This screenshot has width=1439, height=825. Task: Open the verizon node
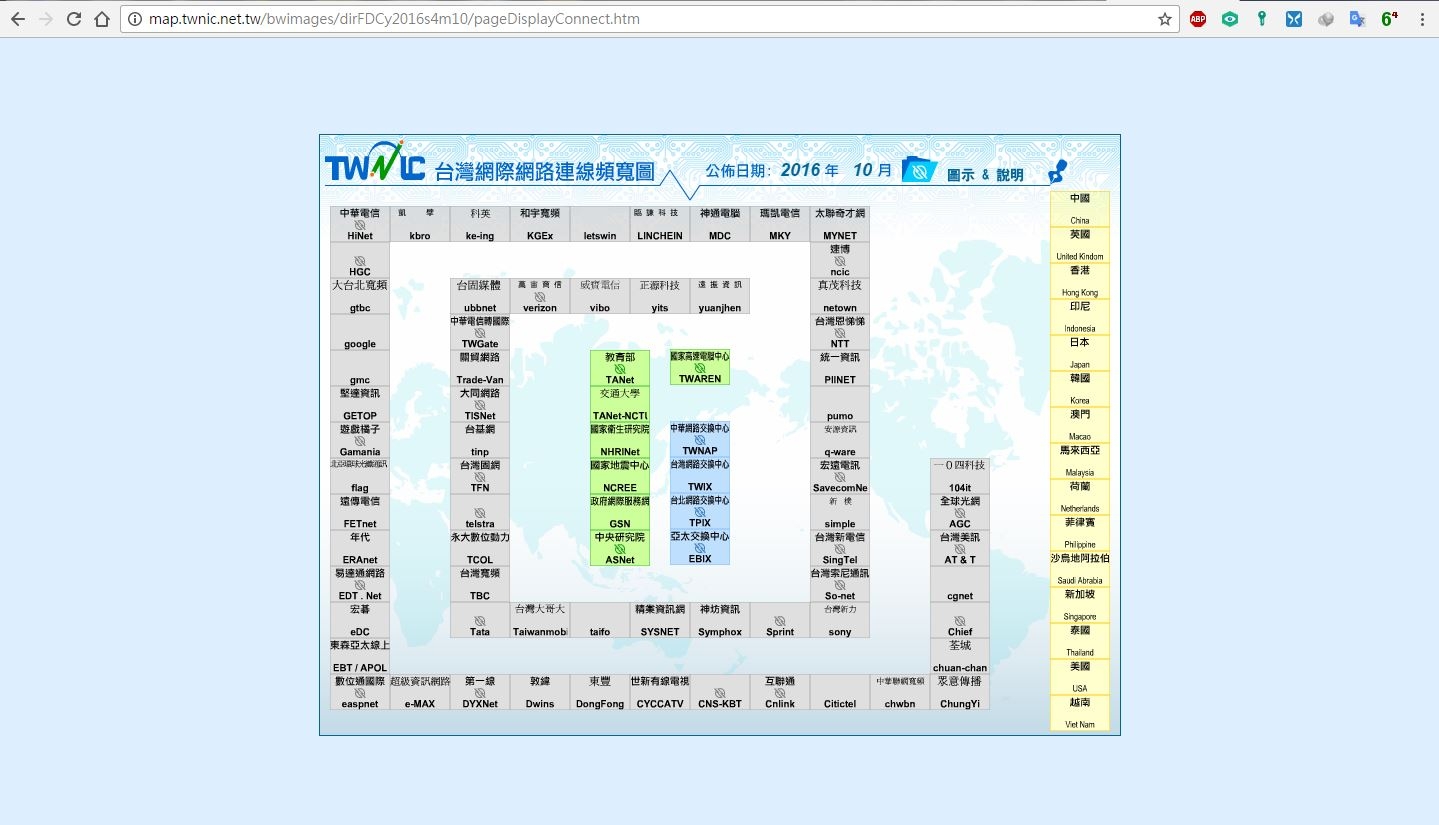coord(540,296)
